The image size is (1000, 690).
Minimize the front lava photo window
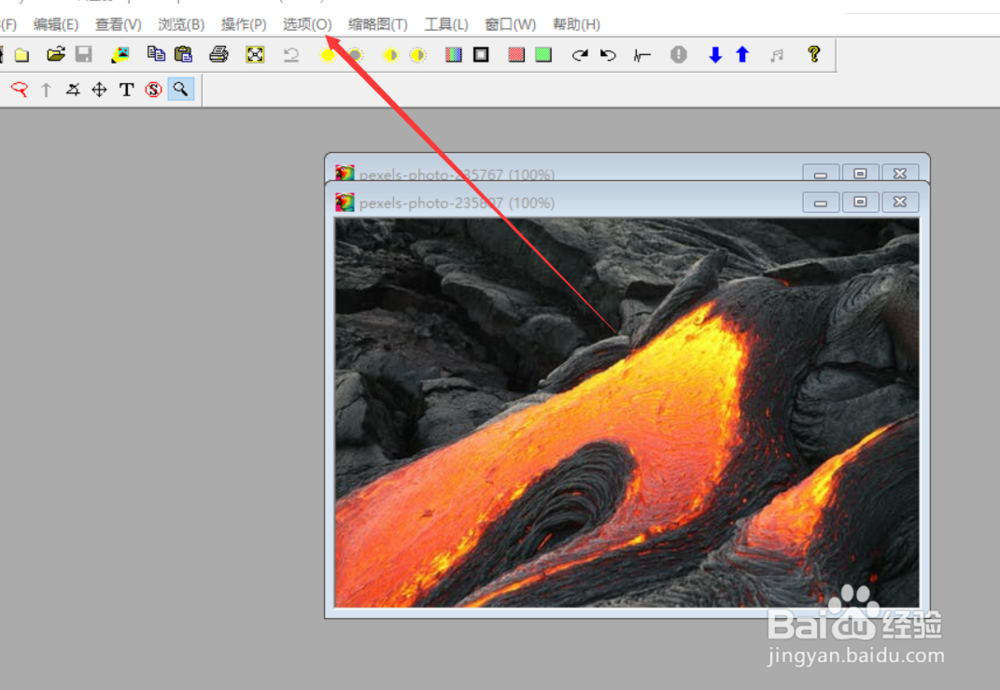click(x=820, y=203)
